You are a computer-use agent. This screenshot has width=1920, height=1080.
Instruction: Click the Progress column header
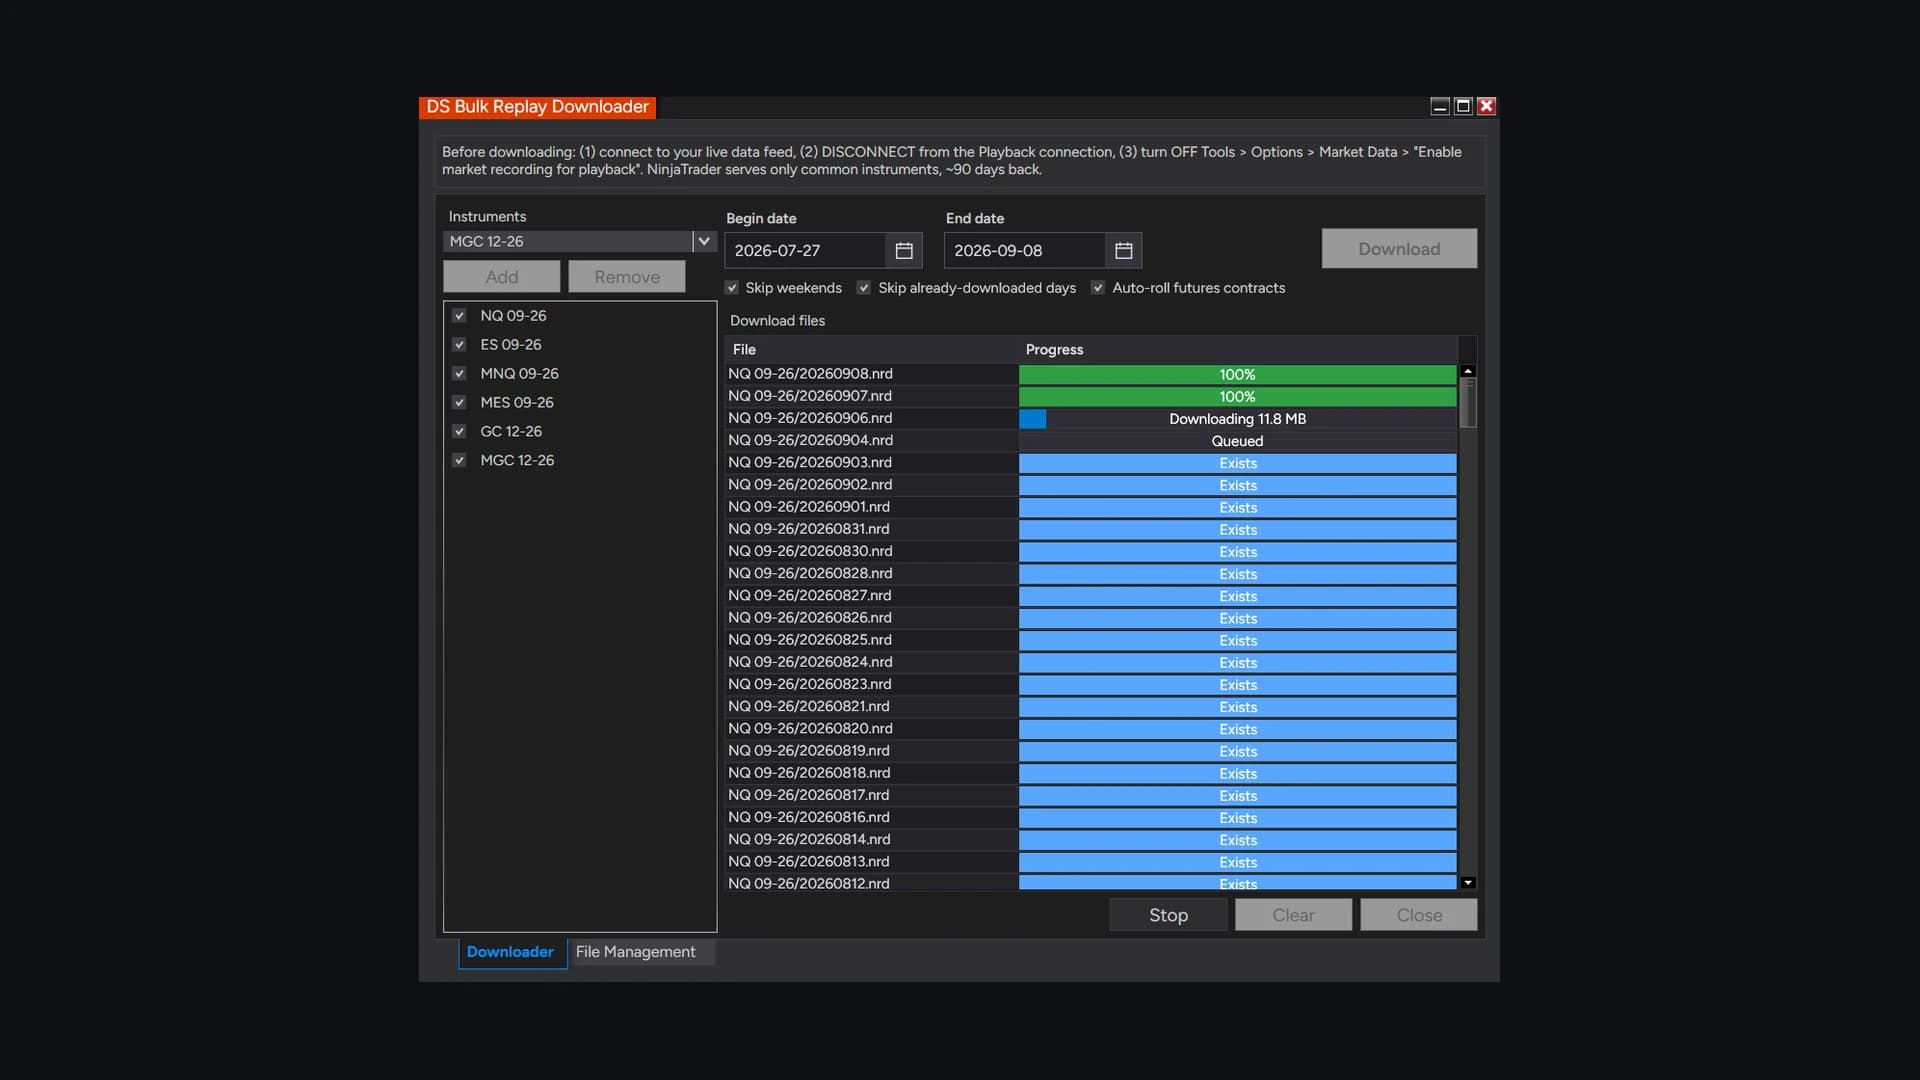point(1238,349)
